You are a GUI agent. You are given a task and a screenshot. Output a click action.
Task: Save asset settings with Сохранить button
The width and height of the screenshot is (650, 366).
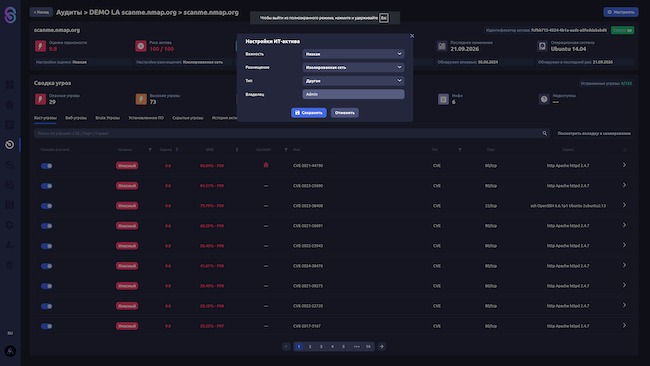click(x=309, y=113)
